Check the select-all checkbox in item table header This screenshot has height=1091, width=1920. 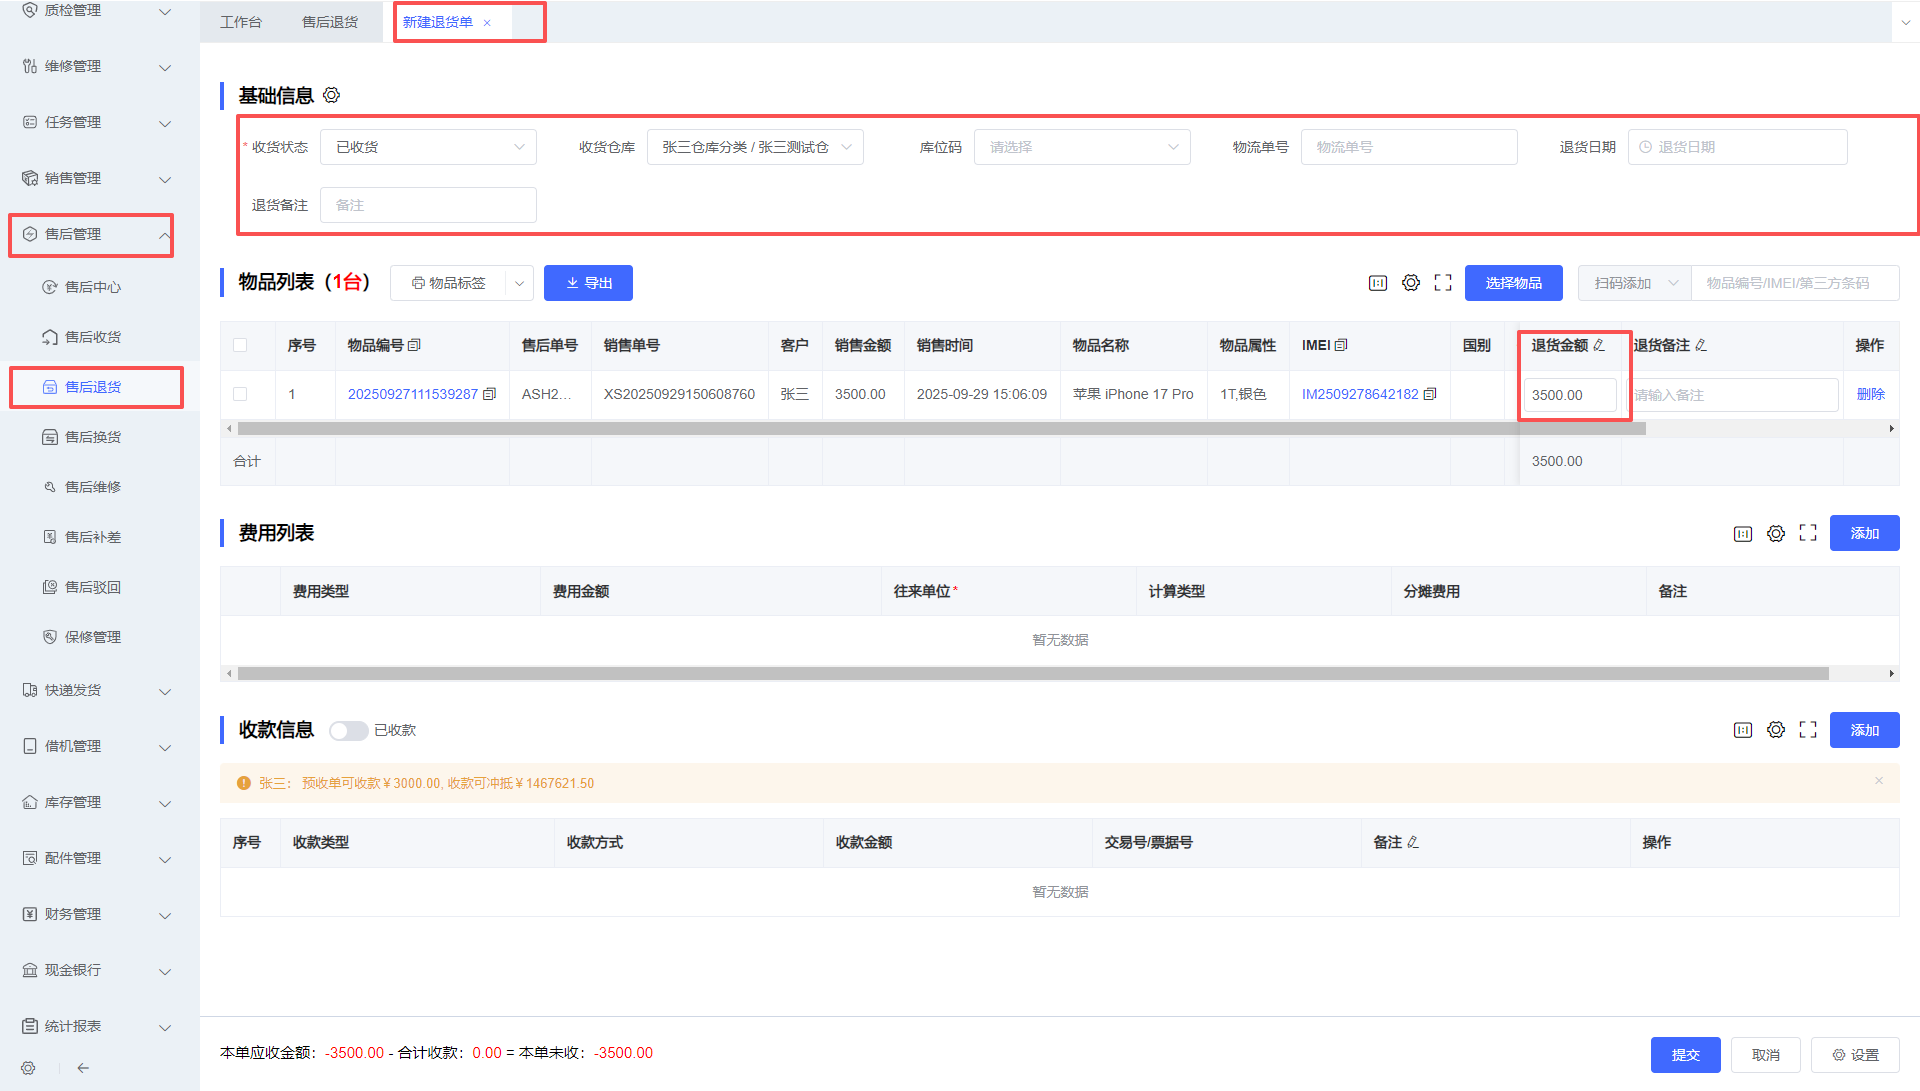point(240,345)
